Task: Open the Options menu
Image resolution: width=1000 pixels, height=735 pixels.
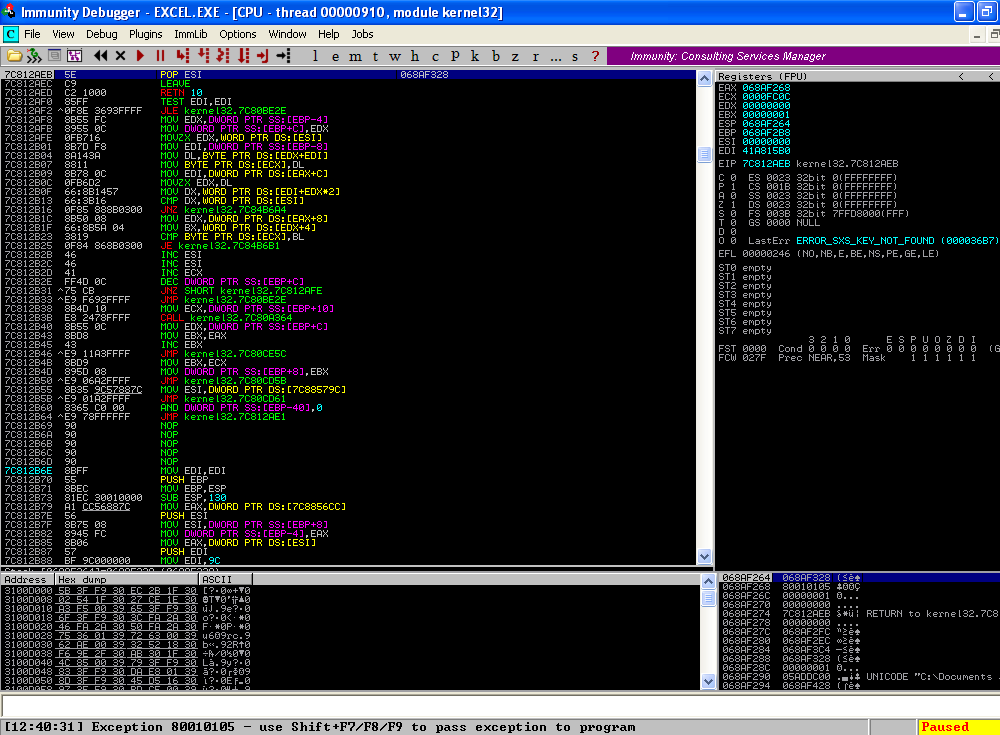Action: click(x=238, y=34)
